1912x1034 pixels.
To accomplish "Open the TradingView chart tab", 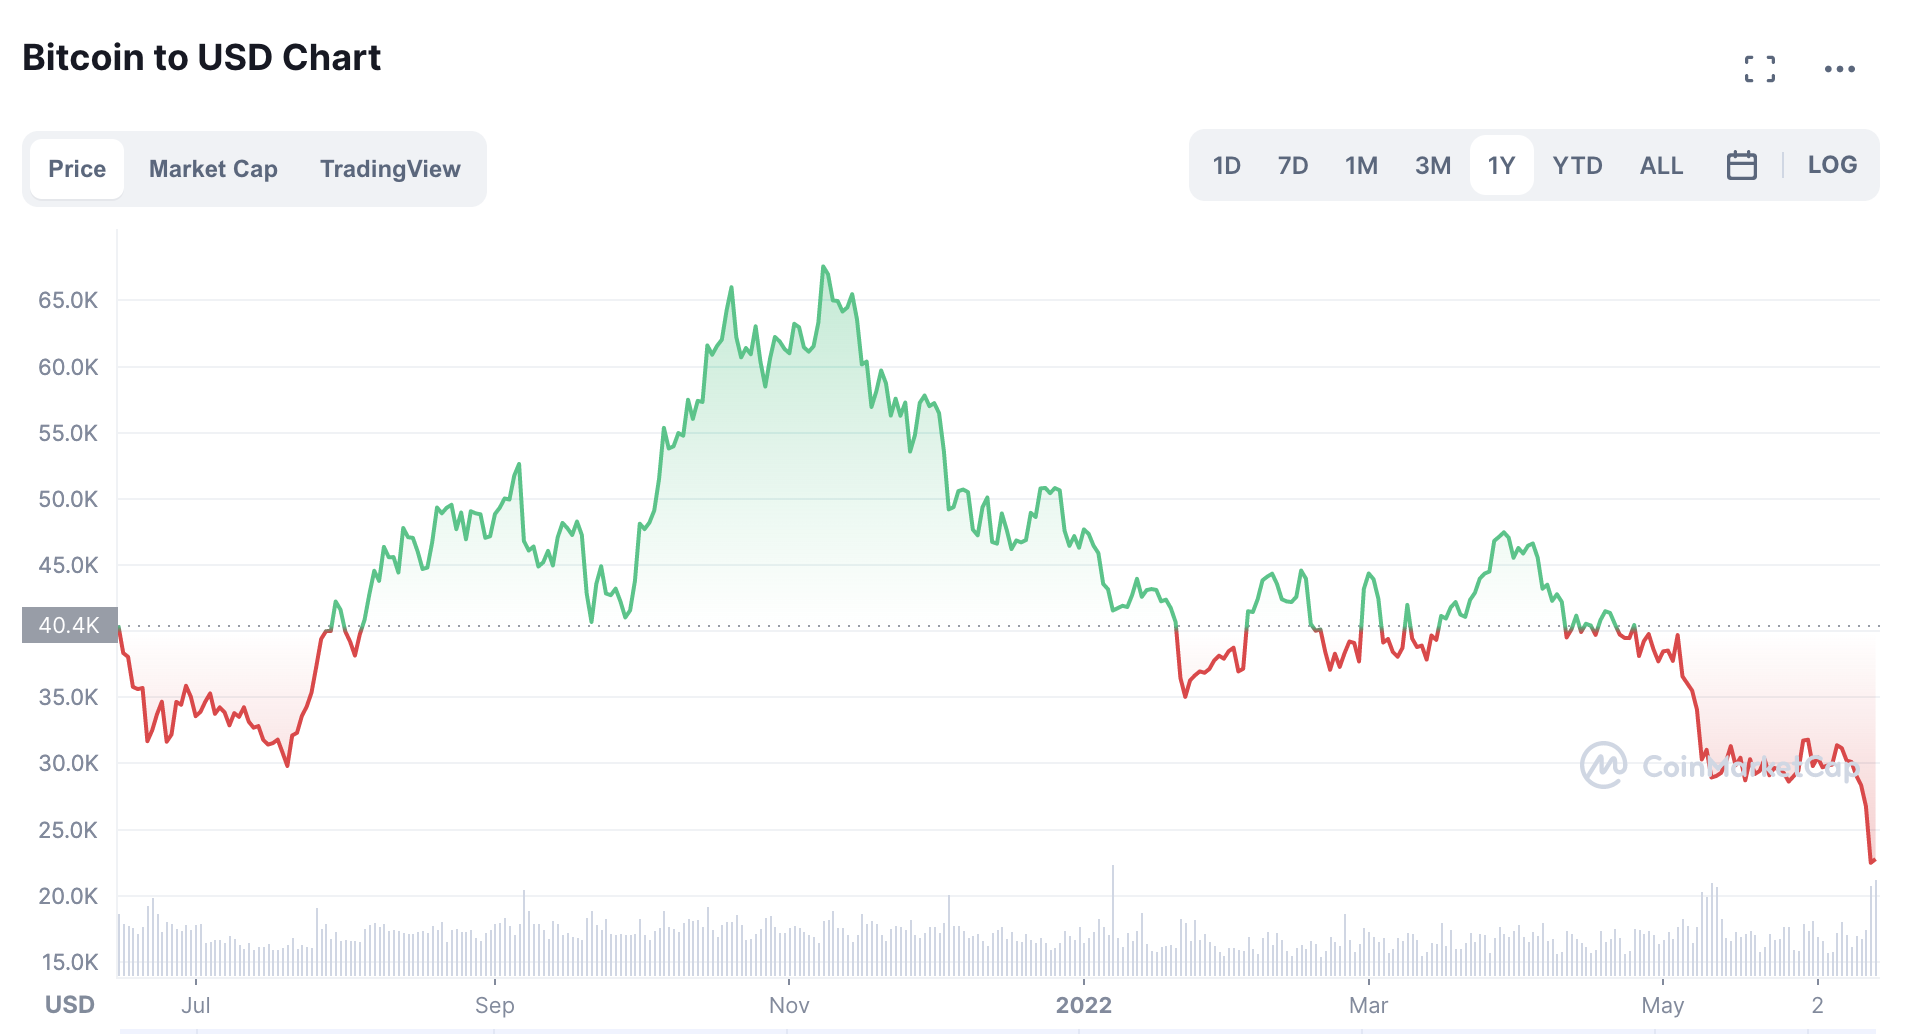I will (x=390, y=169).
